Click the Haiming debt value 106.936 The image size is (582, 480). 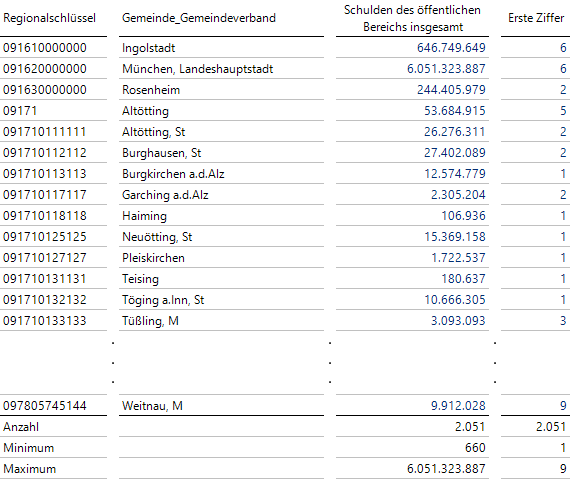(x=463, y=216)
